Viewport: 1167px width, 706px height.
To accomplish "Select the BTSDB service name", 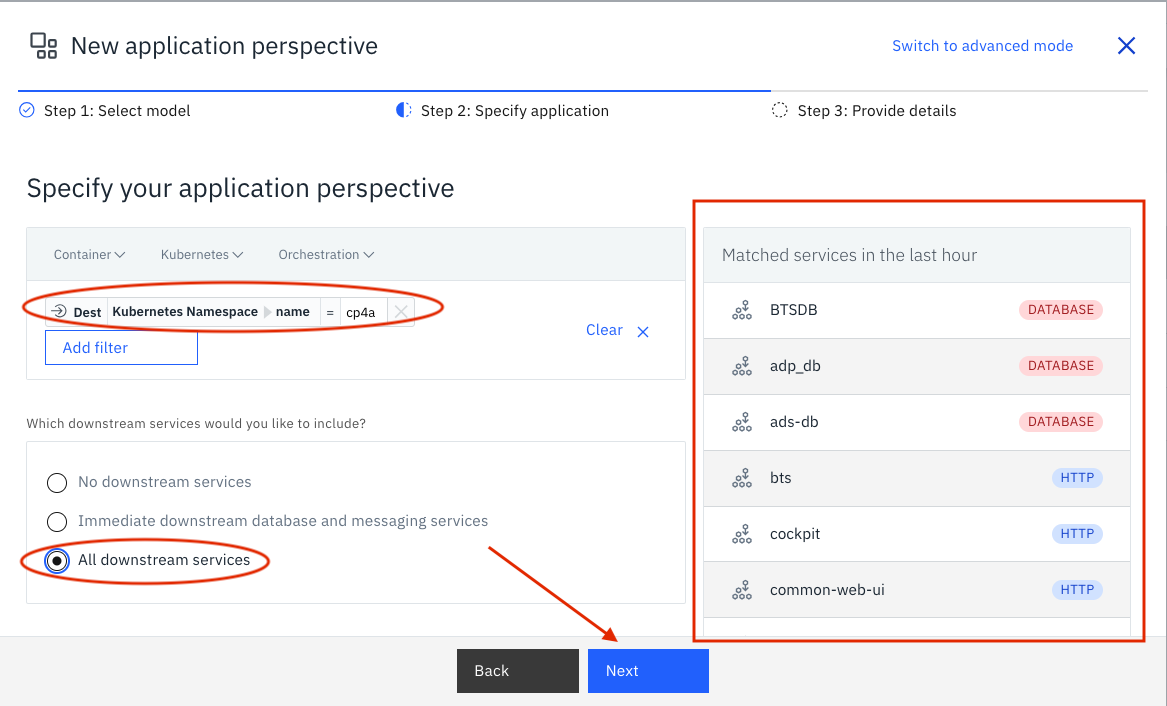I will pyautogui.click(x=793, y=309).
